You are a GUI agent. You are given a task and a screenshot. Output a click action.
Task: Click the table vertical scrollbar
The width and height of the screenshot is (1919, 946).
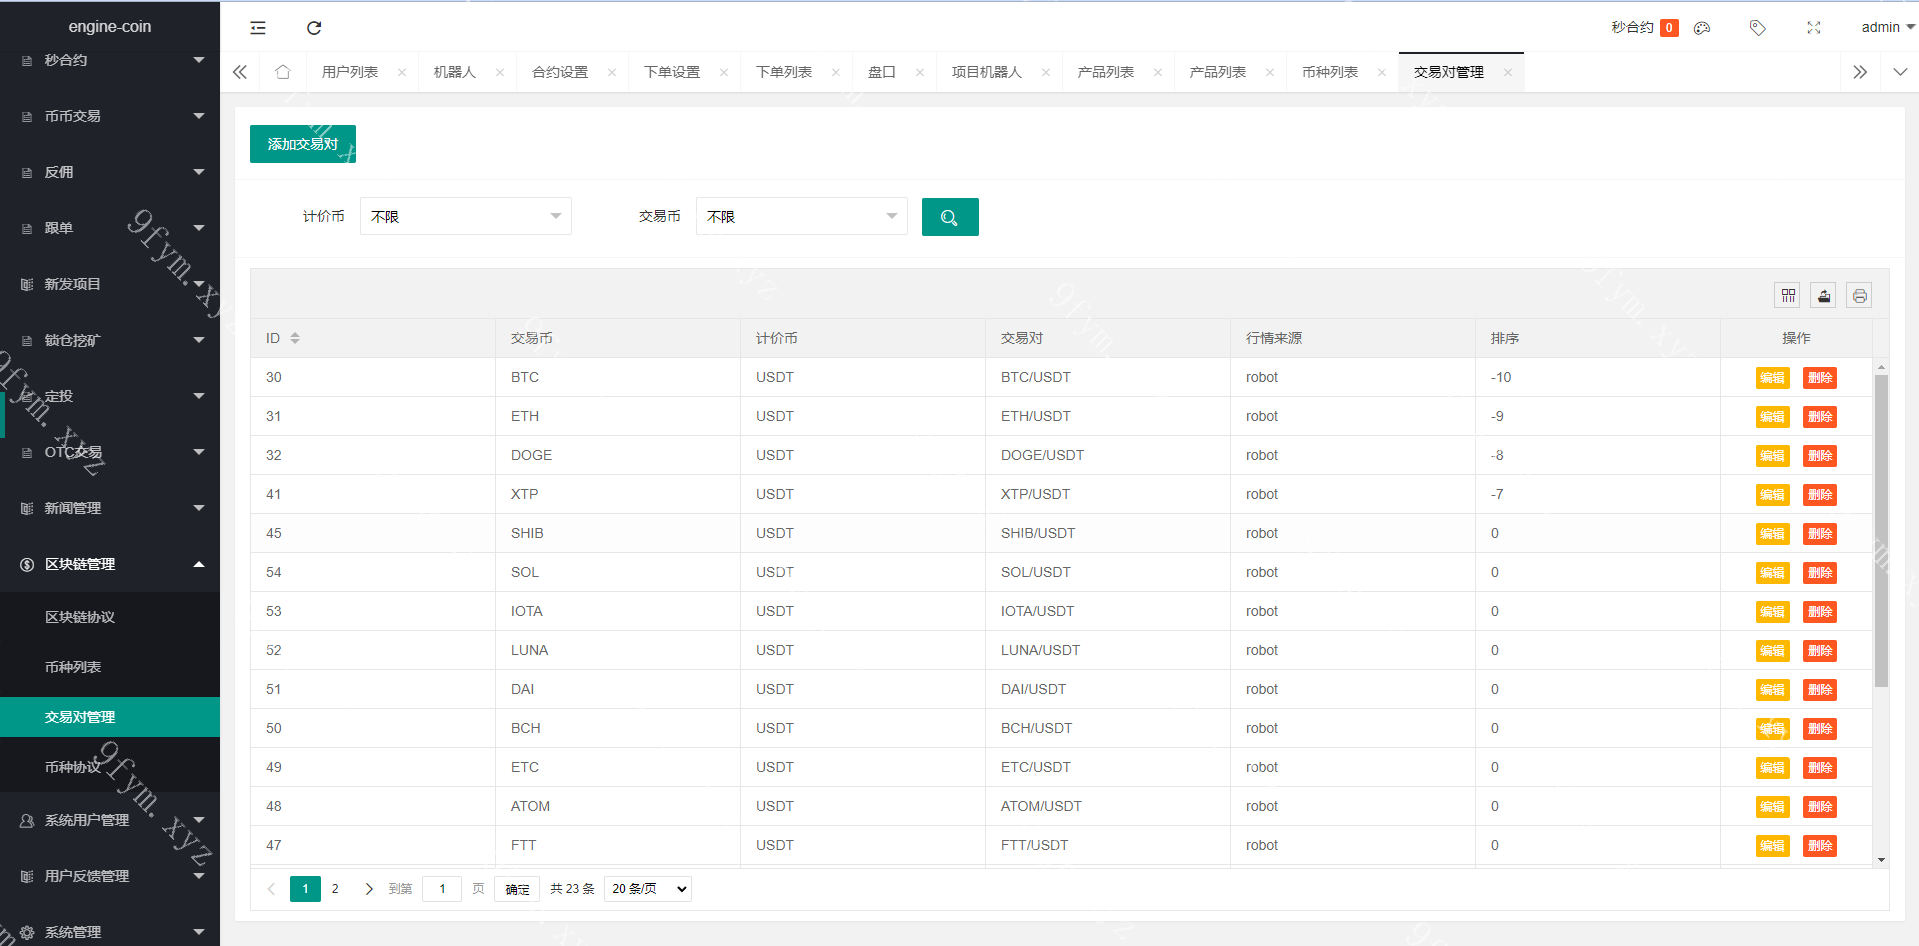point(1881,531)
